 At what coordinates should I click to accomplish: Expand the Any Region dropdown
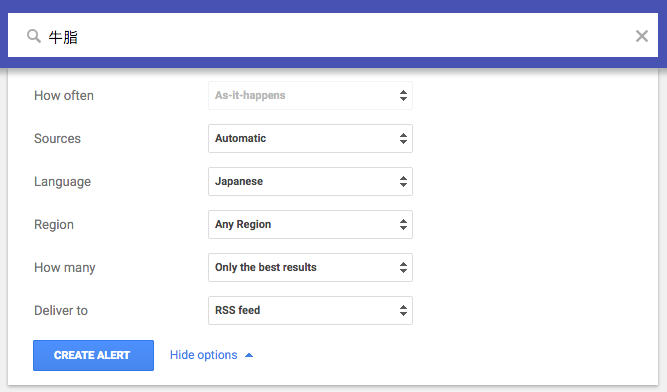(310, 224)
